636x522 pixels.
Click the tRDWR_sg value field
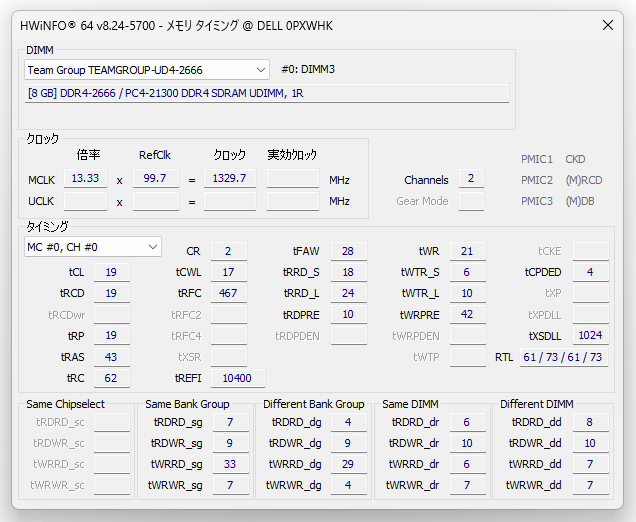(x=231, y=443)
